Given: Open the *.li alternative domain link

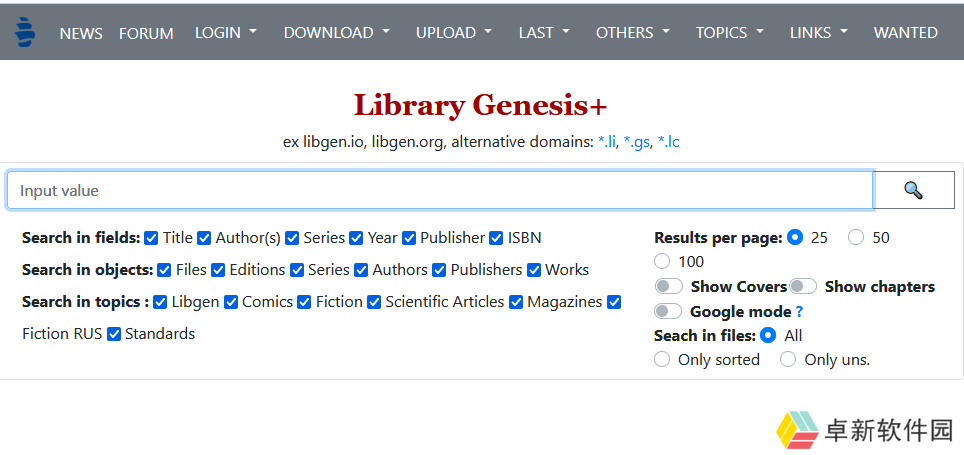Looking at the screenshot, I should pyautogui.click(x=606, y=142).
